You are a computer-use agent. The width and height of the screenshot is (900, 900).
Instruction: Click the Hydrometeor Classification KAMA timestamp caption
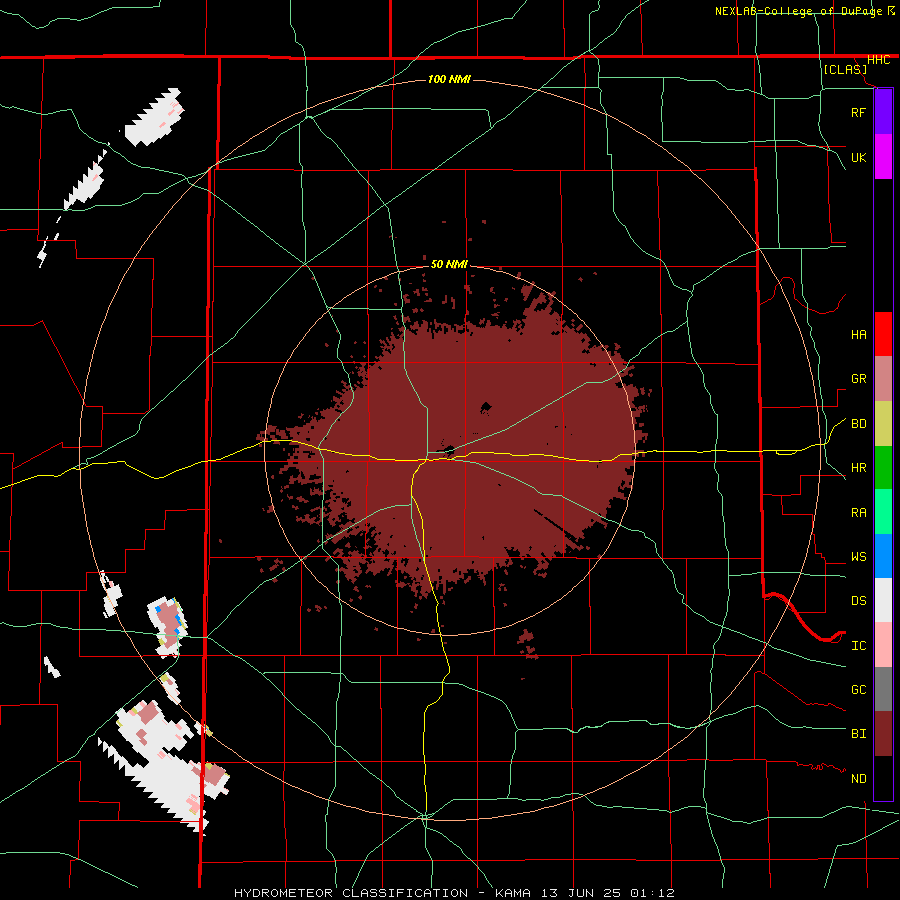point(454,893)
